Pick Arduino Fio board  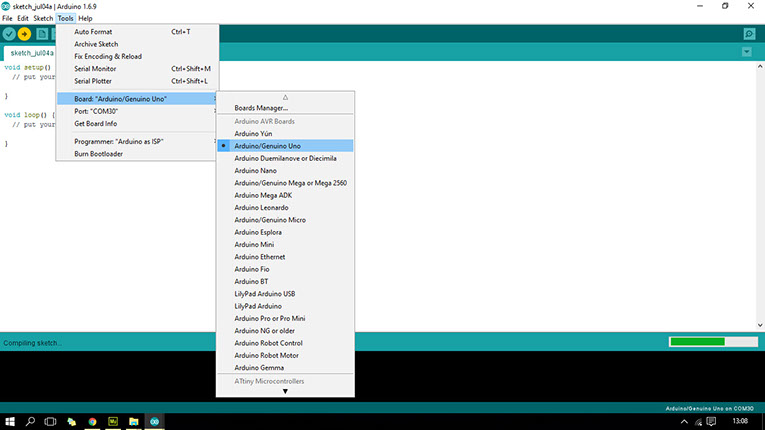point(285,269)
